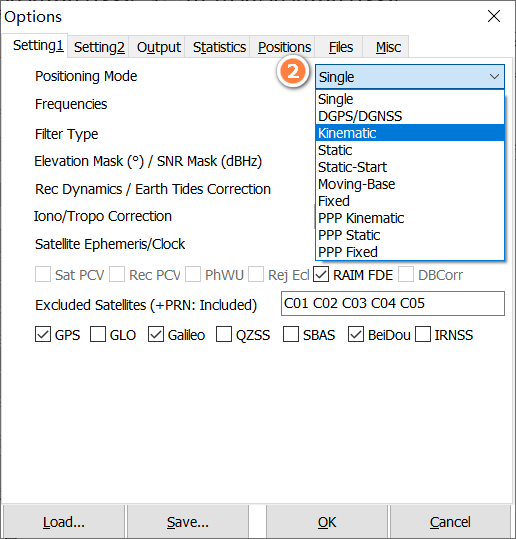Tick the QZSS checkbox
The height and width of the screenshot is (539, 516).
224,334
